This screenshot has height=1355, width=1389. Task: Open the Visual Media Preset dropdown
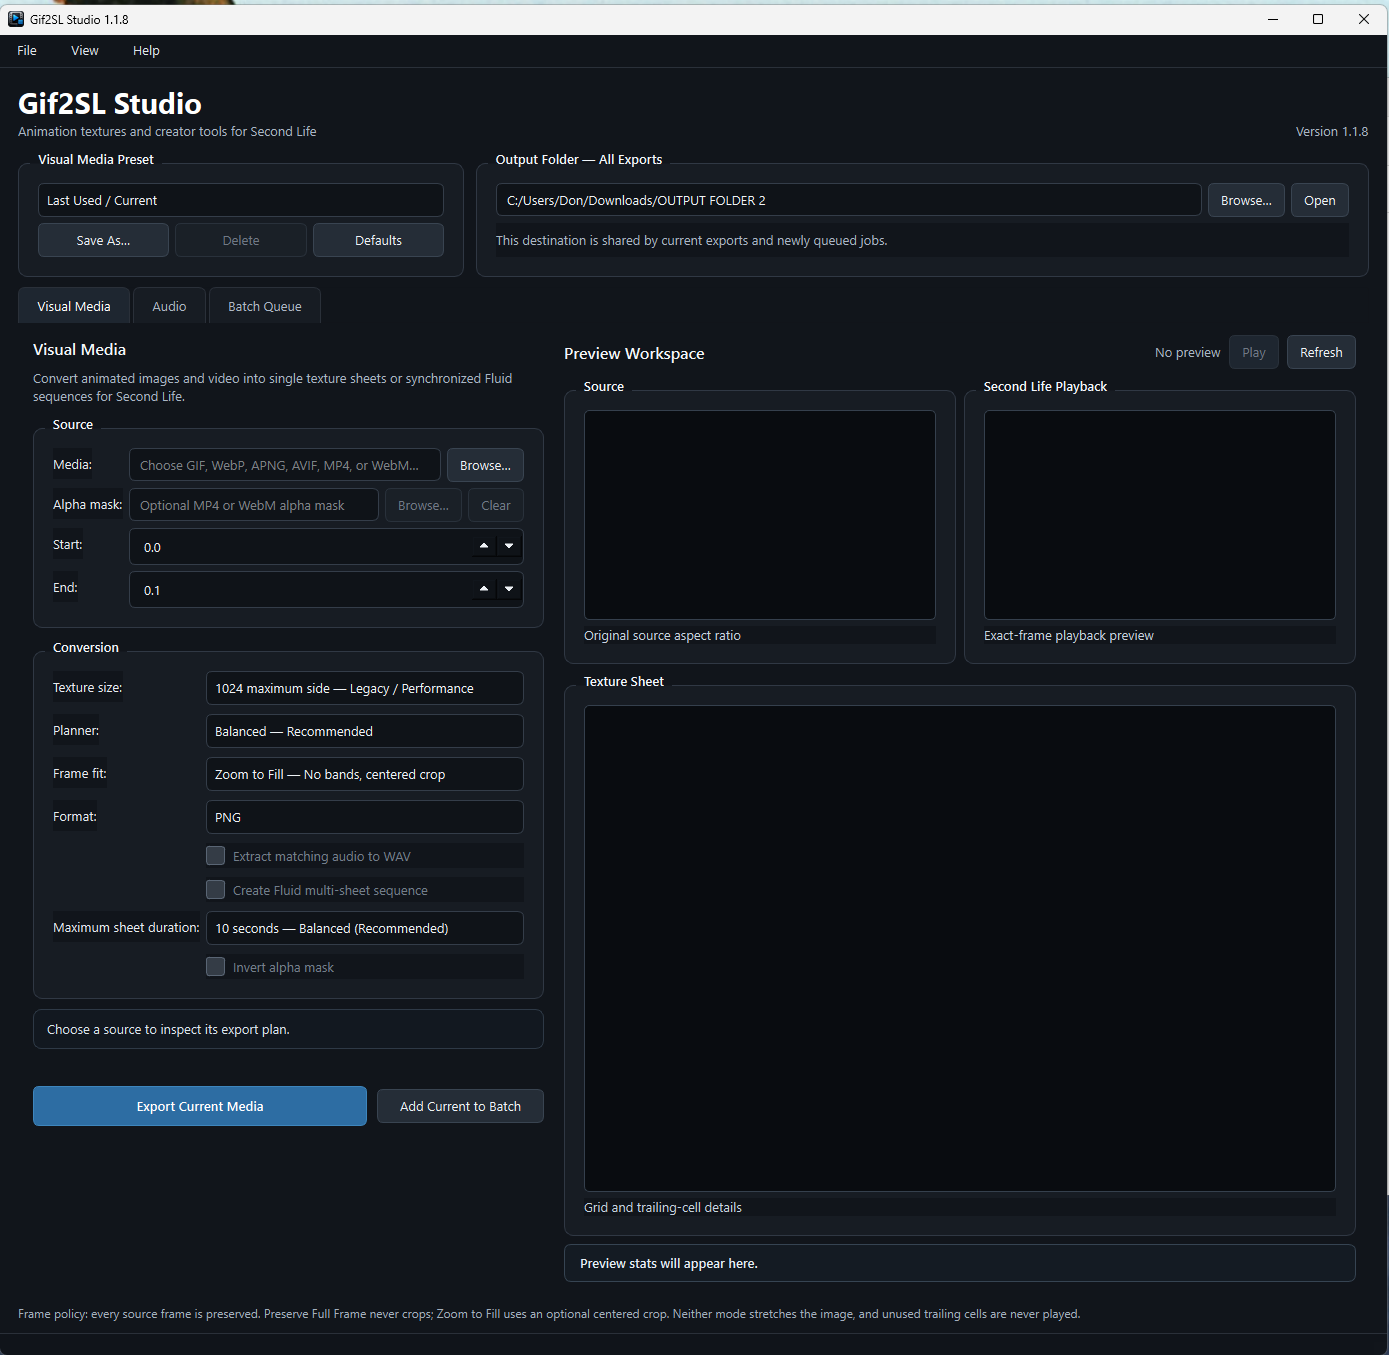click(241, 200)
